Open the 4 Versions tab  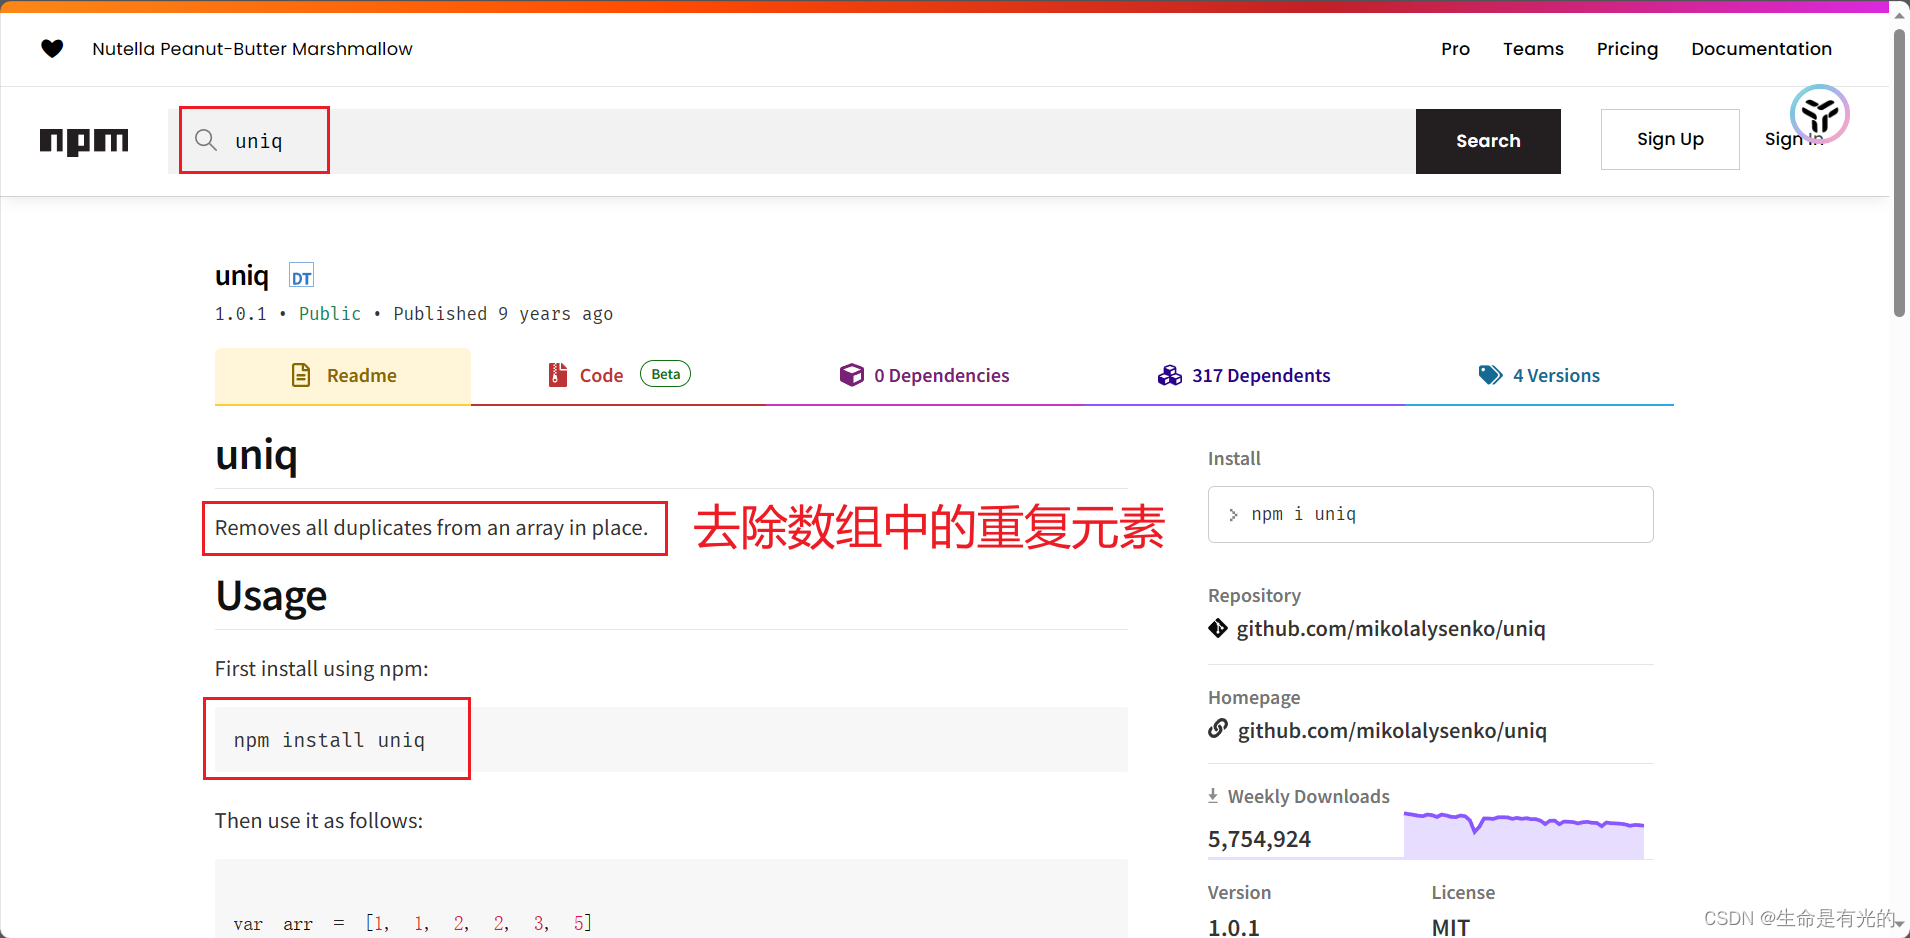pyautogui.click(x=1540, y=376)
